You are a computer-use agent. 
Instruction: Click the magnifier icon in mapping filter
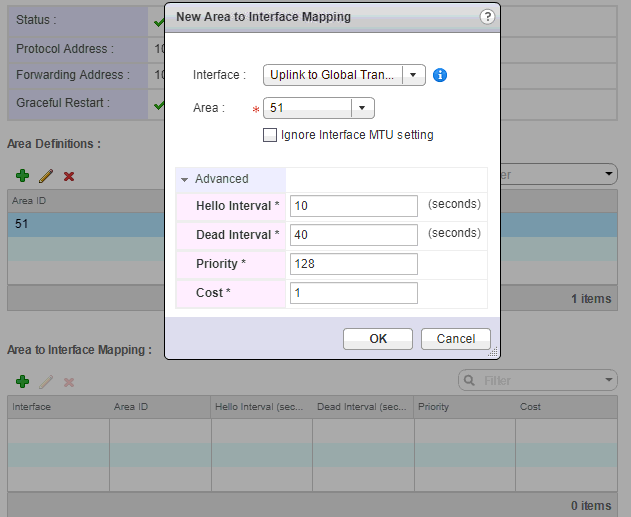pos(470,381)
